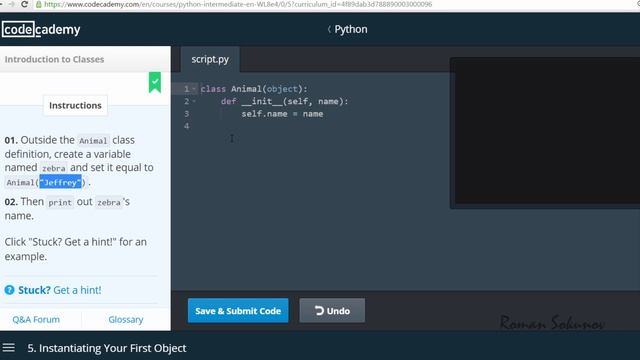Screen dimensions: 640x360
Task: Click 'class Animal(object):' code line
Action: coord(254,89)
